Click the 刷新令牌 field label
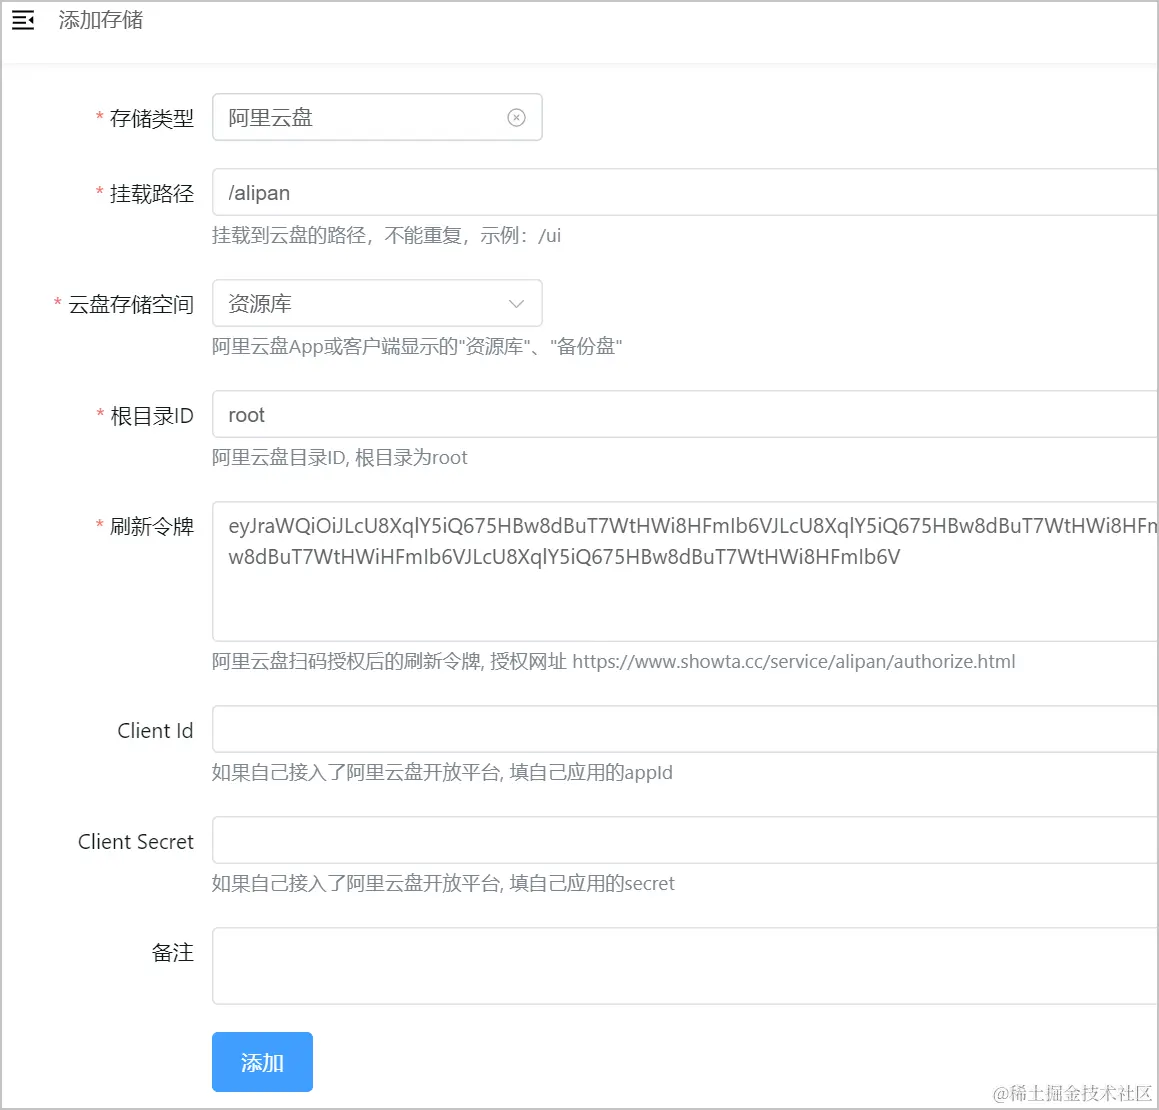Screen dimensions: 1159x1110 pyautogui.click(x=152, y=527)
